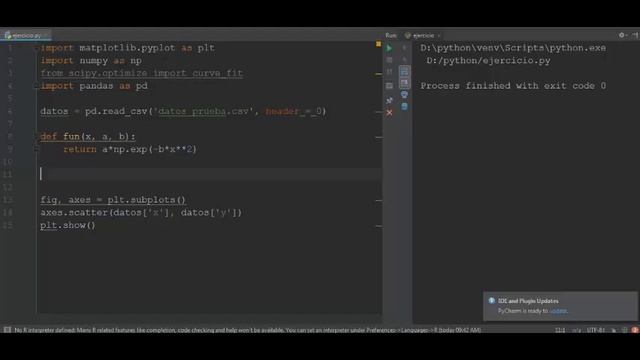
Task: Place cursor on empty line 11
Action: tap(209, 174)
